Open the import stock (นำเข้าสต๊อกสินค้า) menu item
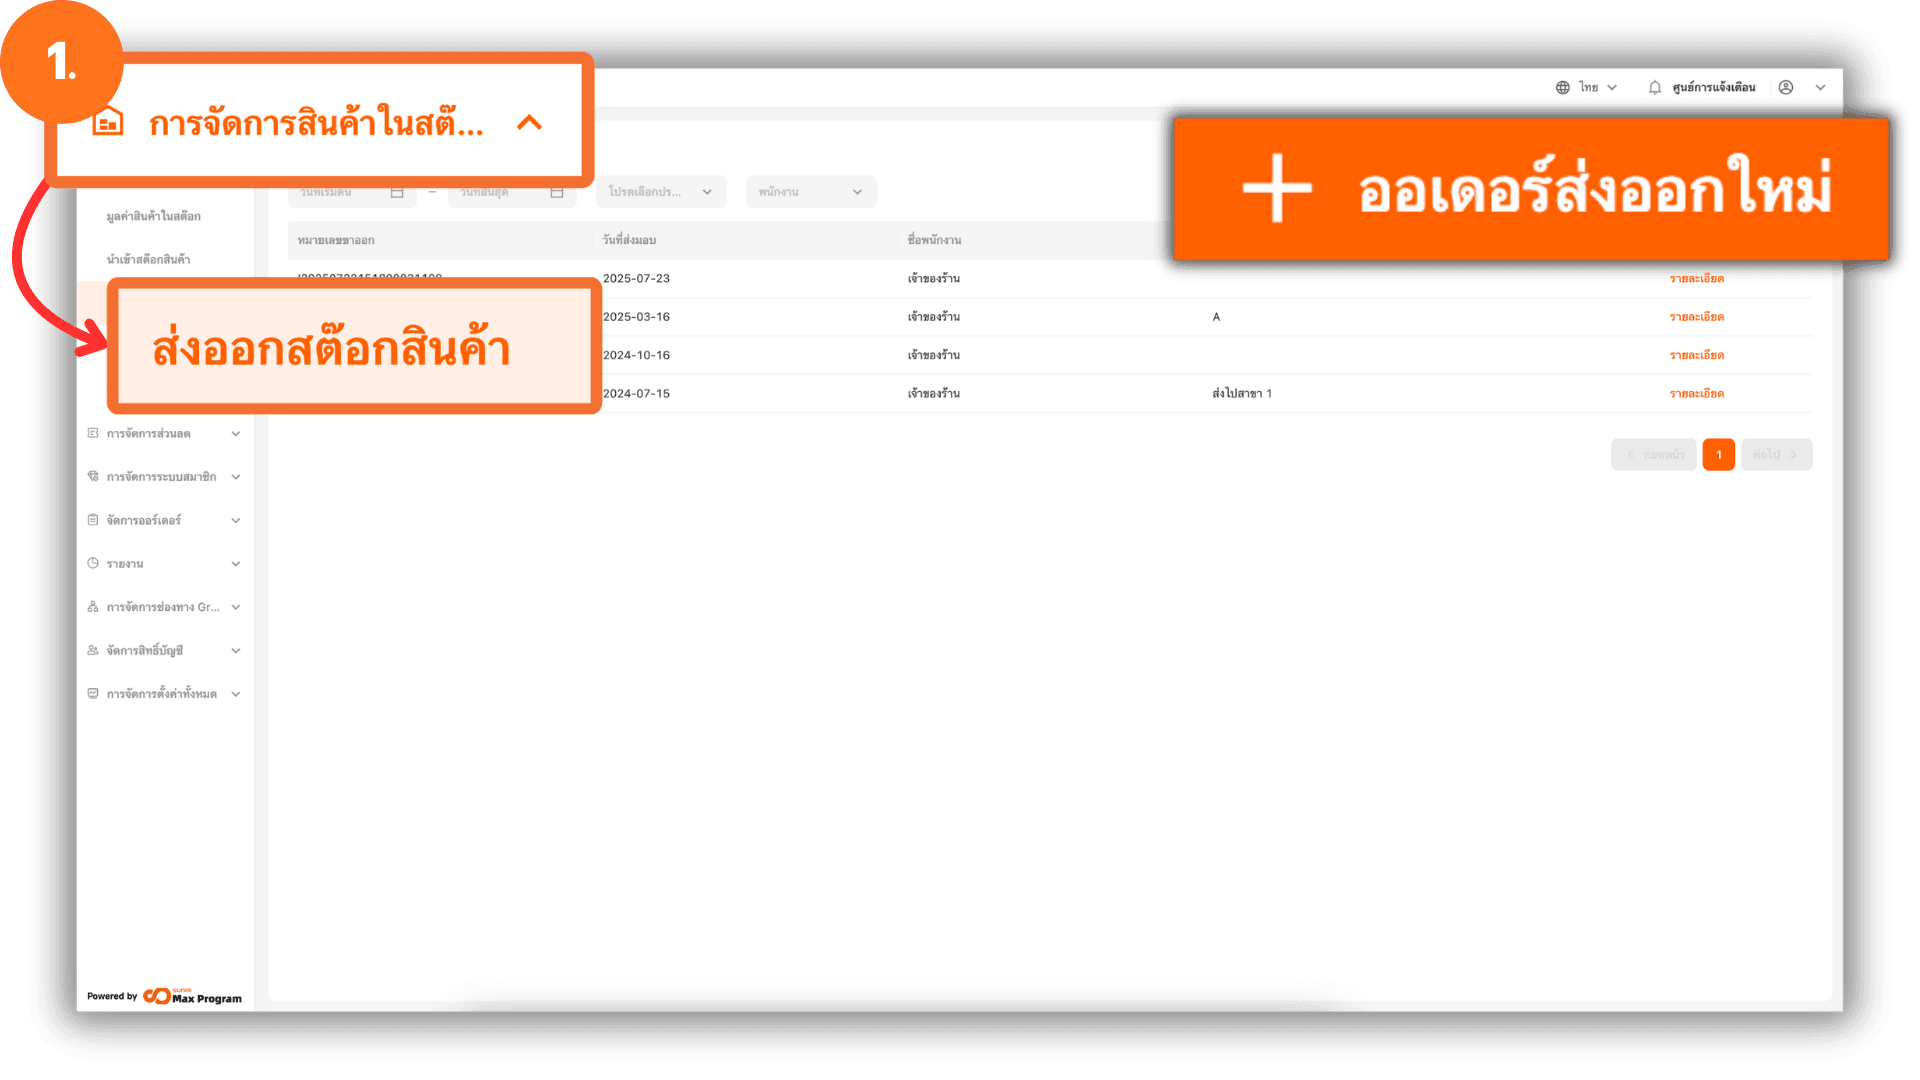Image resolution: width=1920 pixels, height=1080 pixels. (149, 259)
